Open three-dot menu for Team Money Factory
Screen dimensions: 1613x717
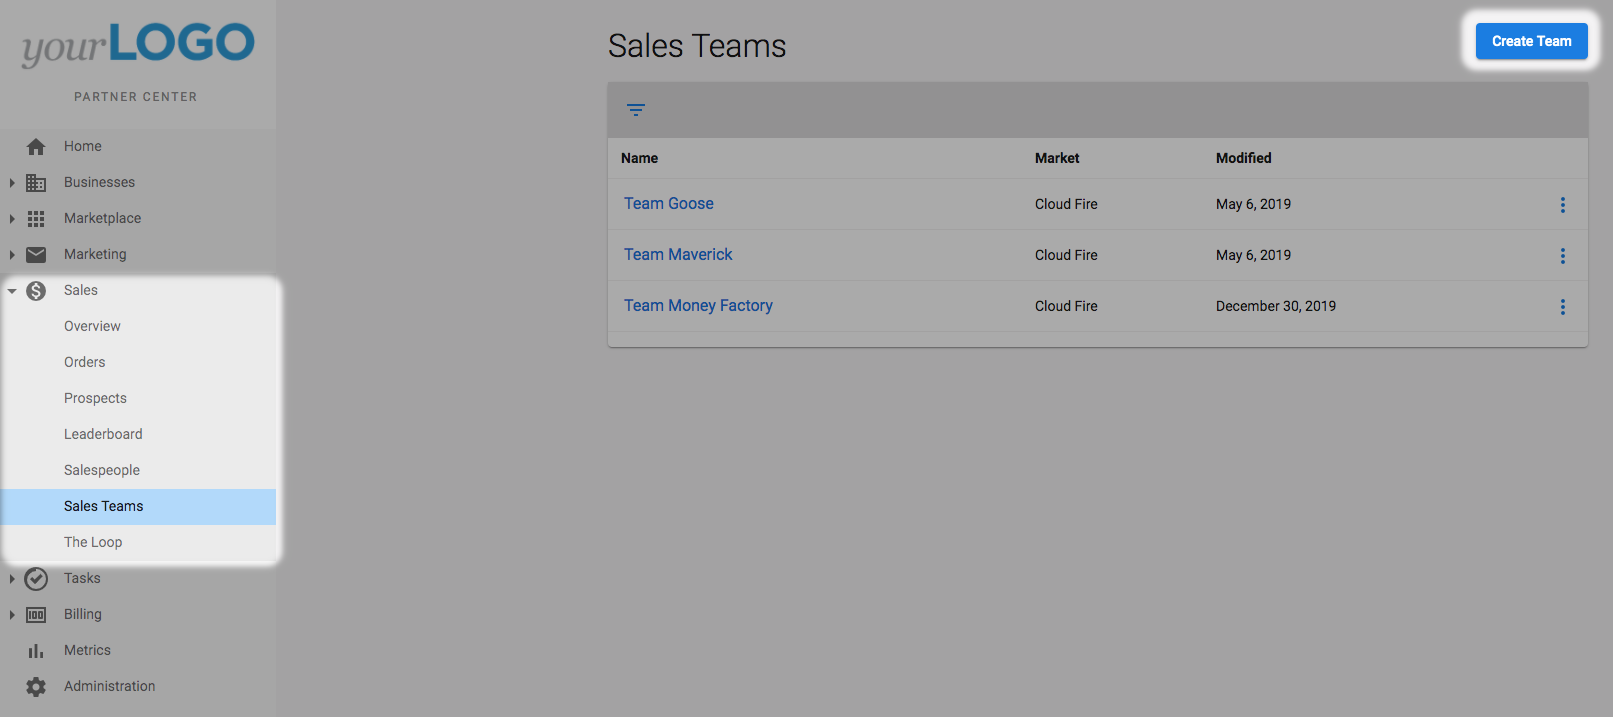[x=1563, y=307]
